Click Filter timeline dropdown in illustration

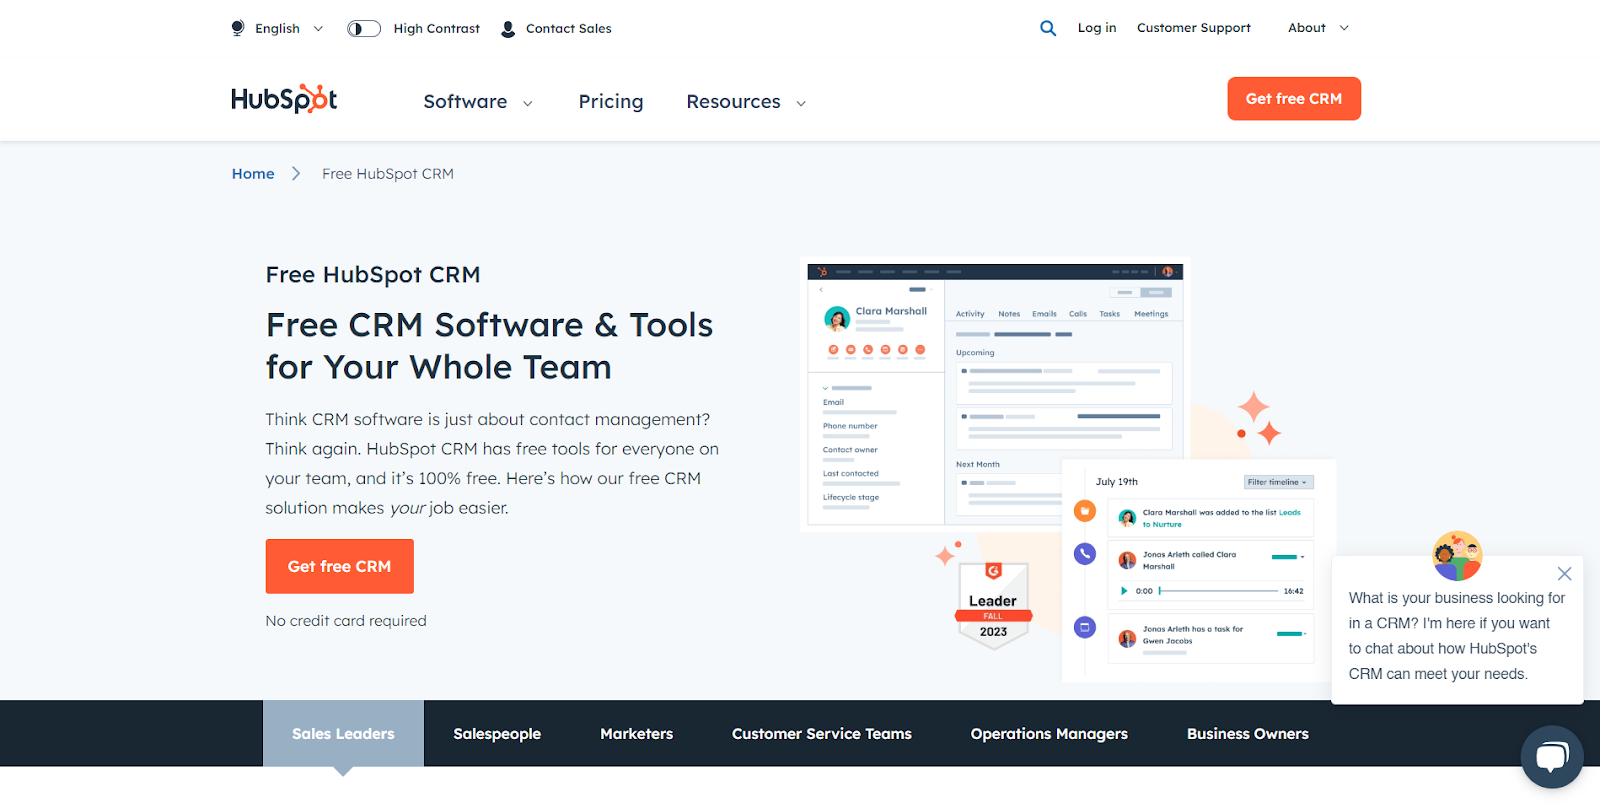pos(1278,482)
